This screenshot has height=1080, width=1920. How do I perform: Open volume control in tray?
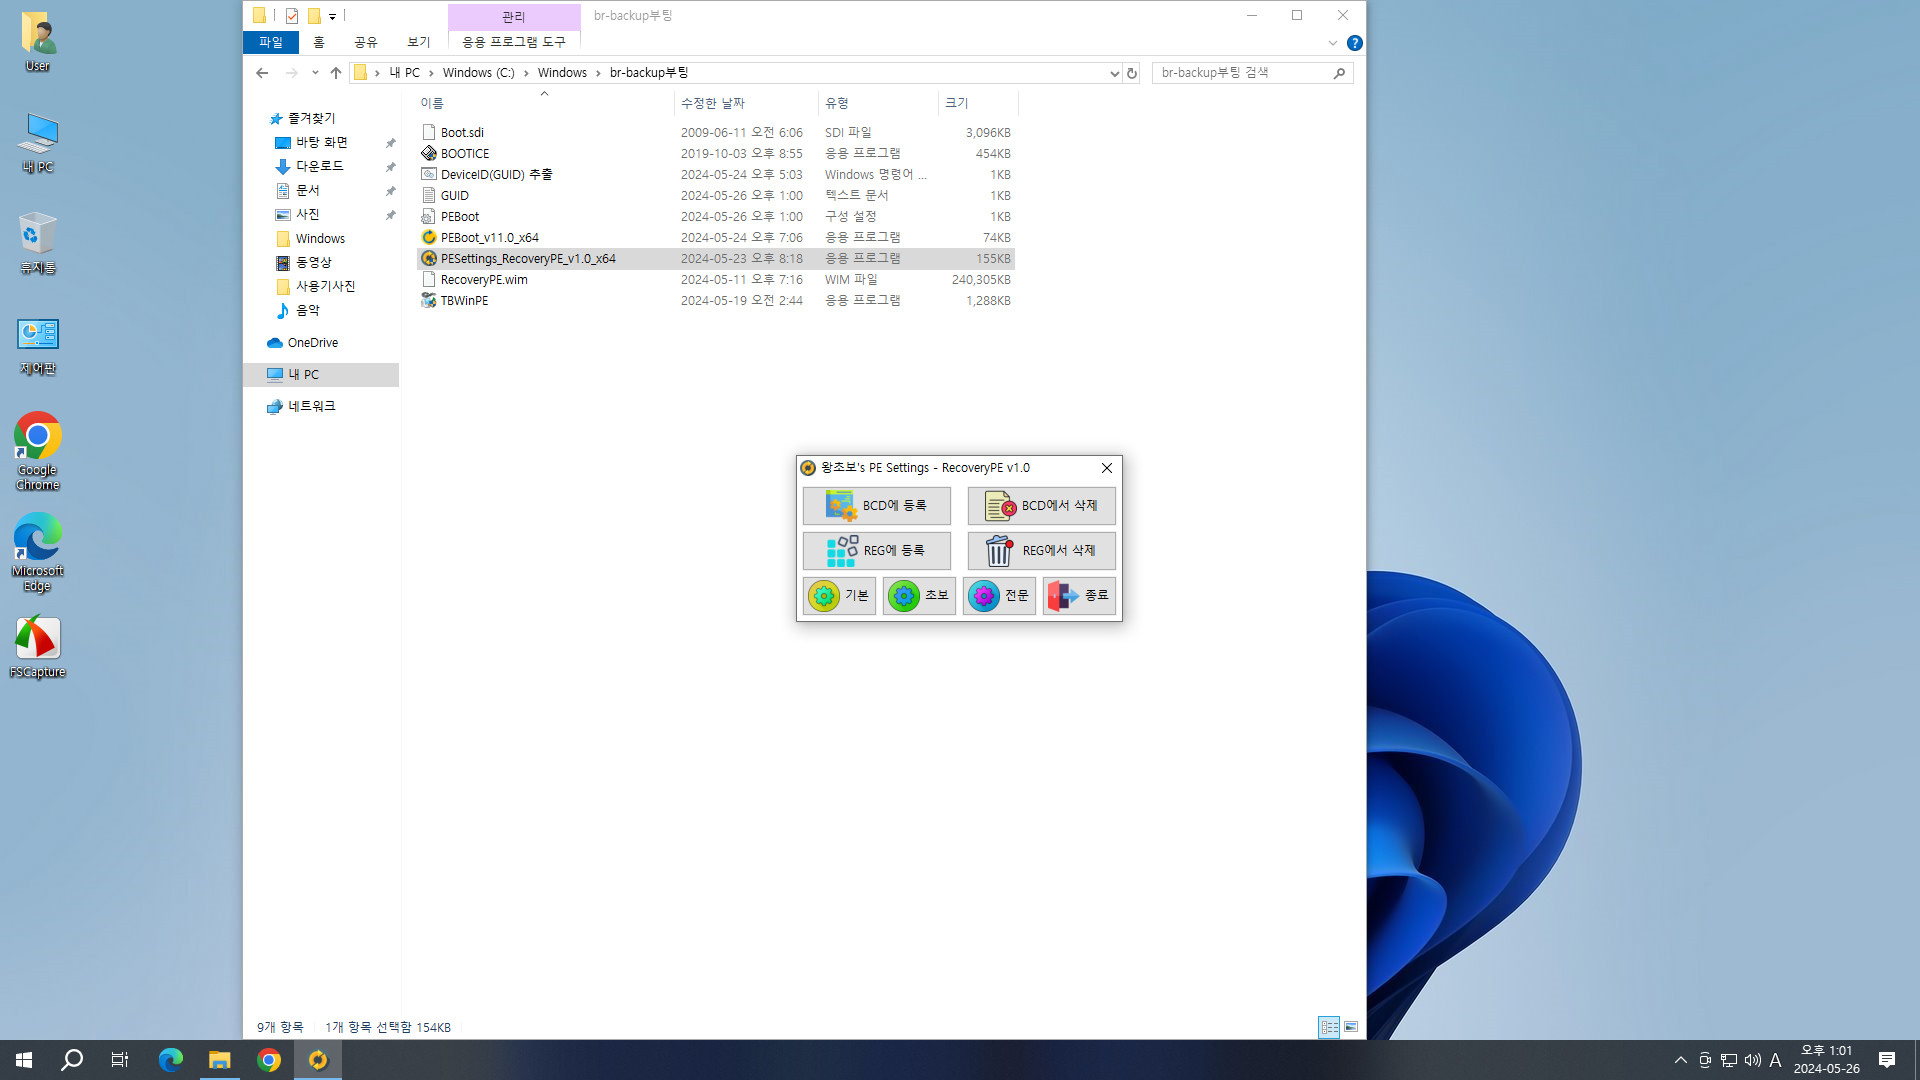tap(1752, 1060)
